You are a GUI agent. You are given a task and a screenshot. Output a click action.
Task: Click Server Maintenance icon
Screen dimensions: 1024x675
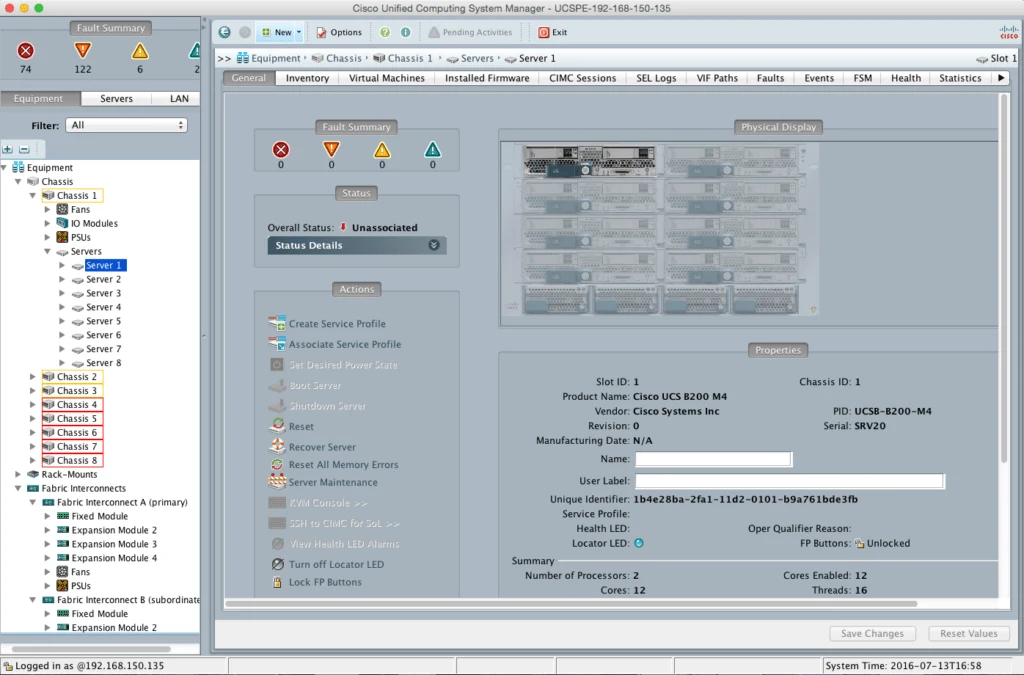click(277, 482)
